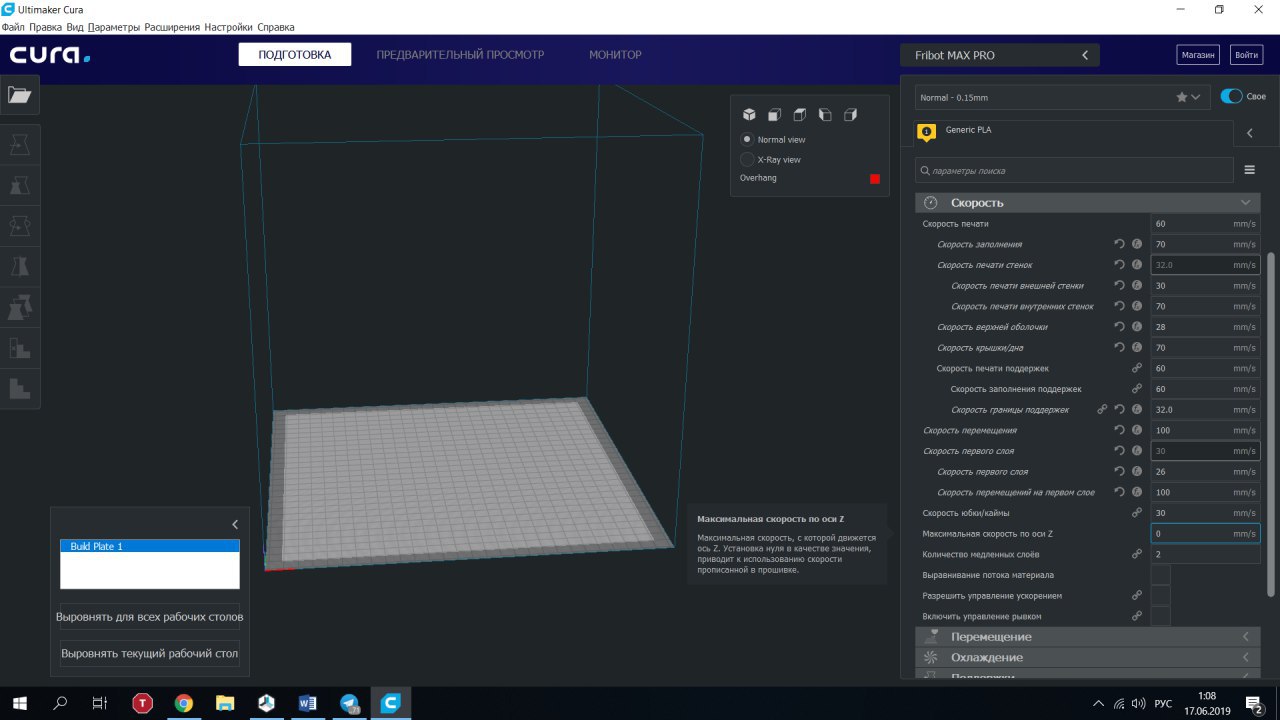The image size is (1280, 720).
Task: Click link icon beside Скорость юбки/каймы
Action: pos(1137,513)
